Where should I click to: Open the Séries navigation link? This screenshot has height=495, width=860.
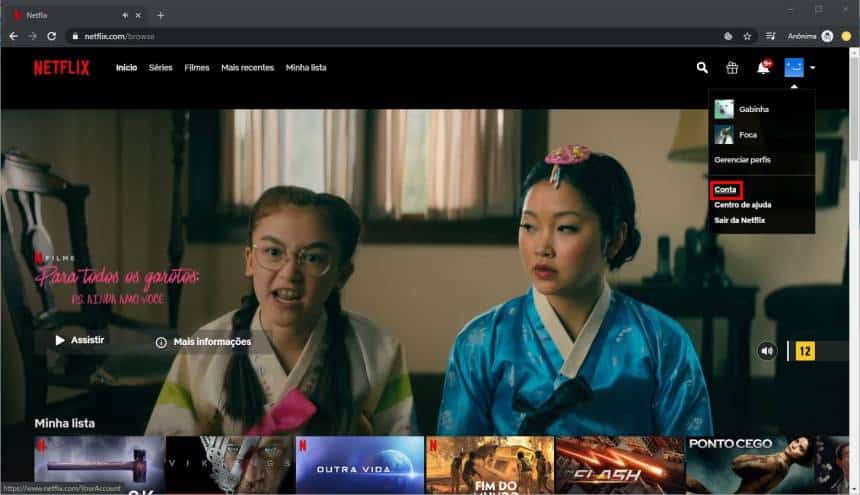click(161, 67)
